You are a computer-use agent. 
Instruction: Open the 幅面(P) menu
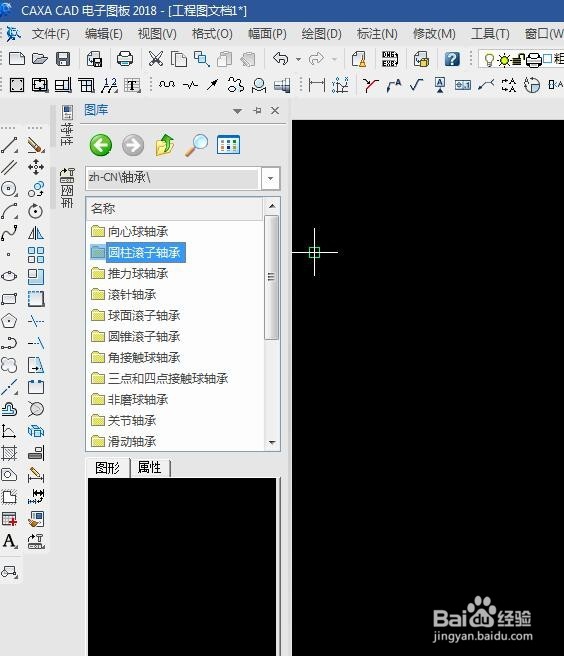click(x=267, y=34)
